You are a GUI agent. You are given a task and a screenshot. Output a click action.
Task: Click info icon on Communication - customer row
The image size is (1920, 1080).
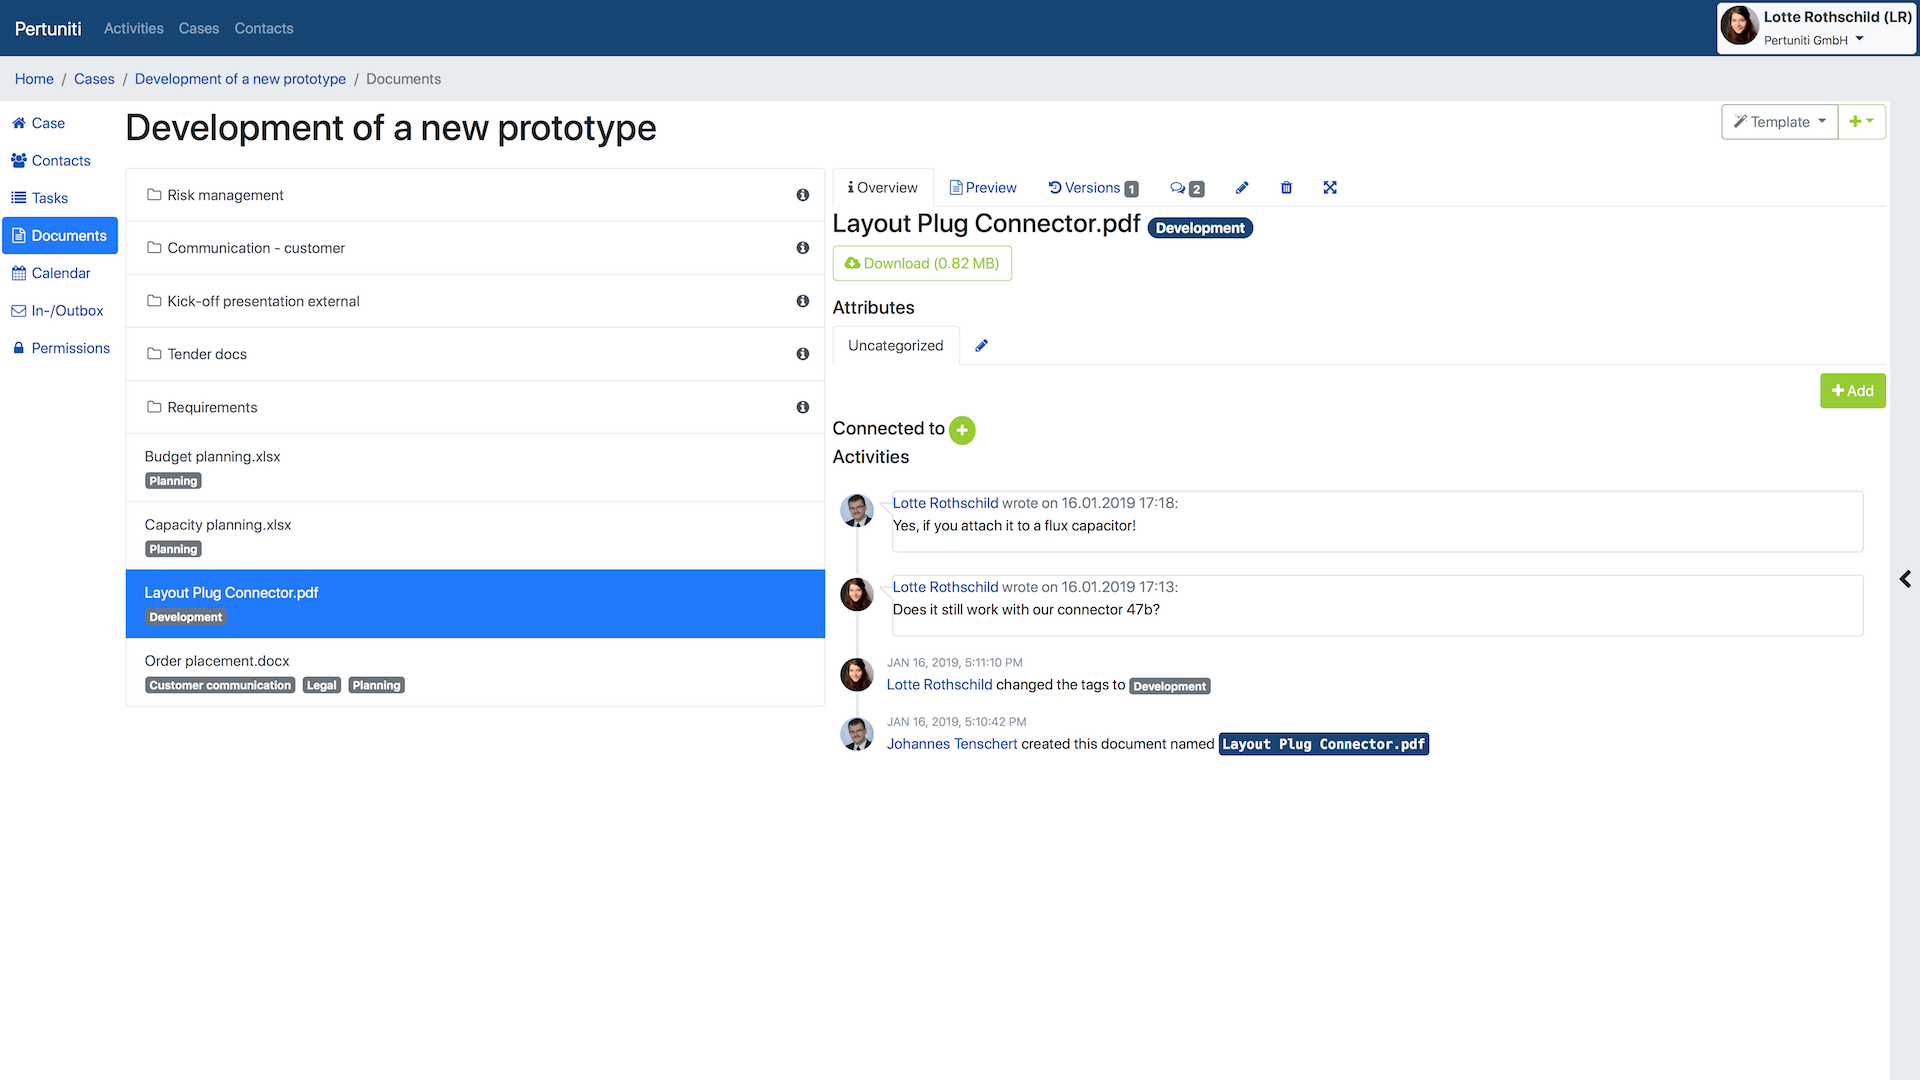(x=802, y=248)
